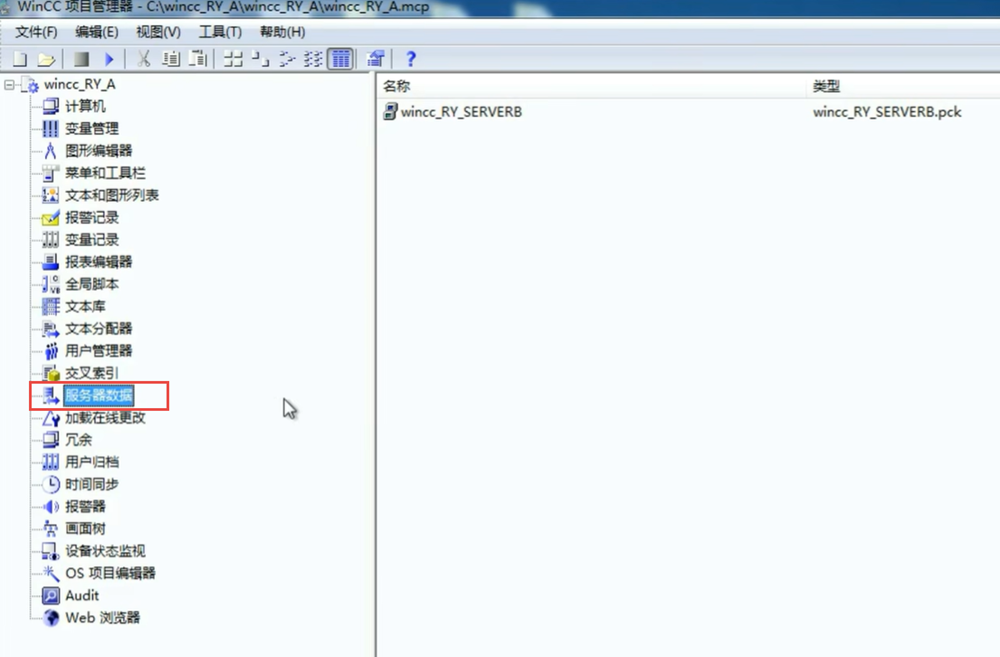Screen dimensions: 1000x657
Task: Select 变量管理 in the project tree
Action: [x=91, y=129]
